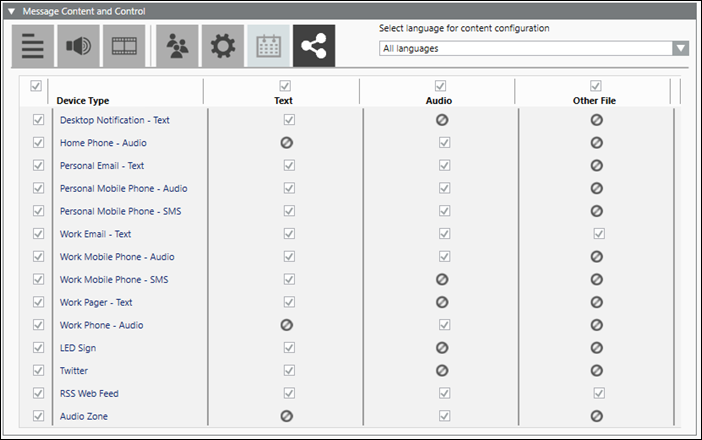
Task: Click the audio speaker icon
Action: click(x=78, y=46)
